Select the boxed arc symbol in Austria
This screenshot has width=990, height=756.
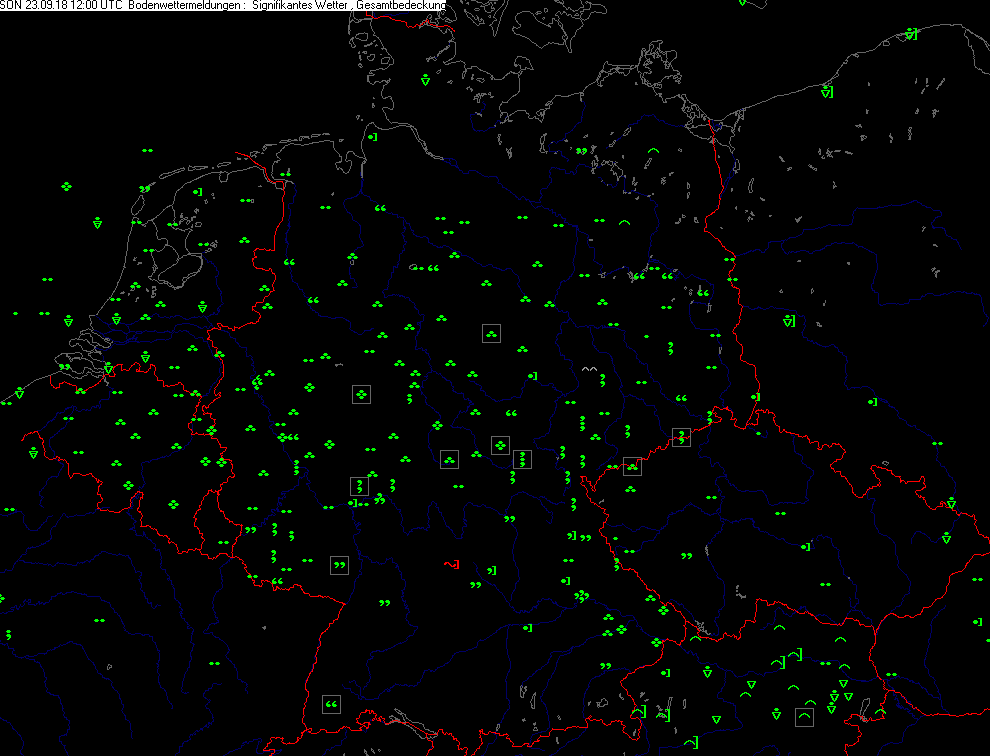[x=805, y=717]
